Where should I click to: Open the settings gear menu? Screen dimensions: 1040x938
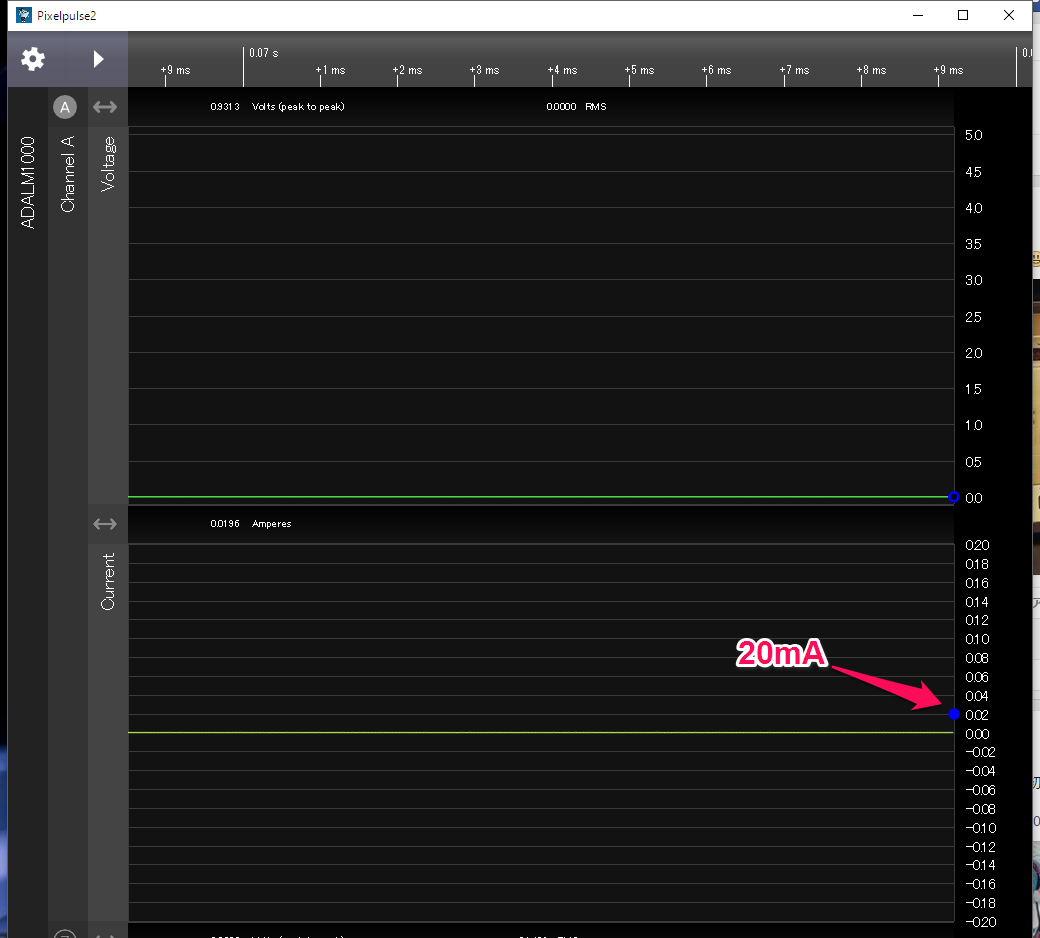pos(33,59)
